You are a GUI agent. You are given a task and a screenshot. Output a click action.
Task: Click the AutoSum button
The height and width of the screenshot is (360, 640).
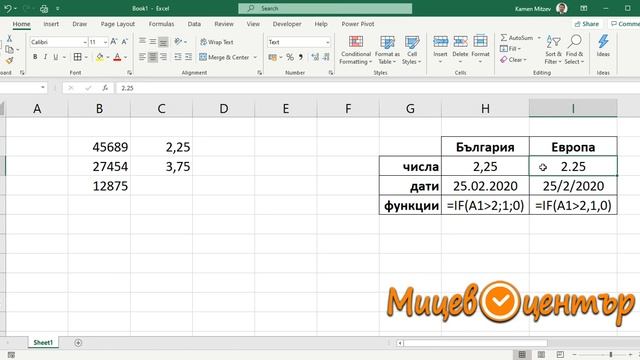[516, 38]
